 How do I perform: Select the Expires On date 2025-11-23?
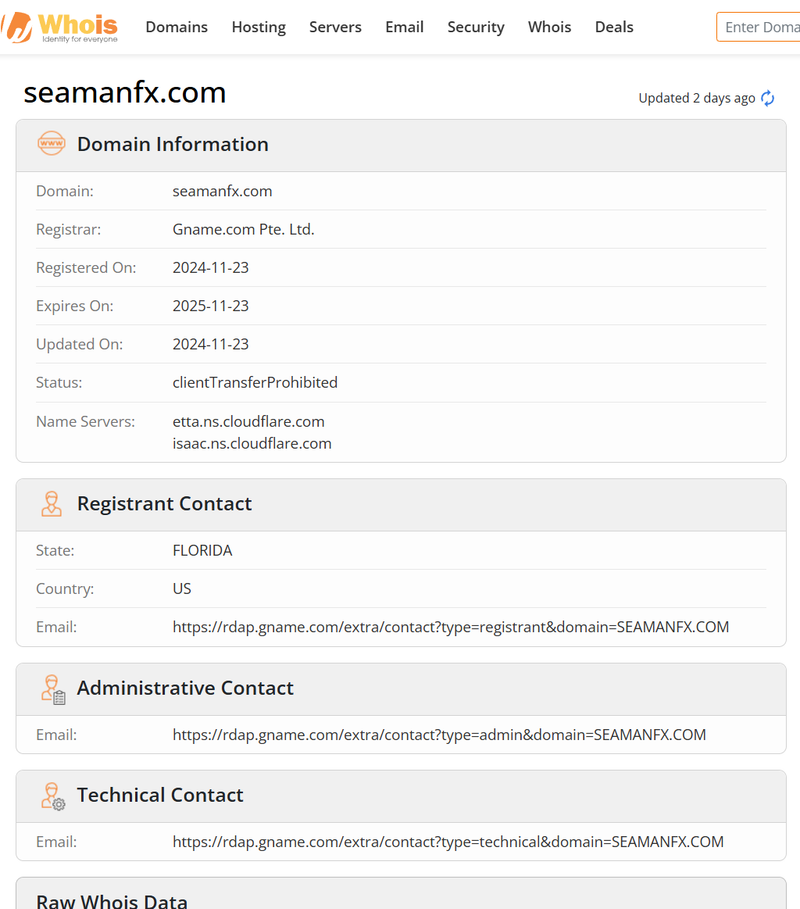[x=210, y=306]
